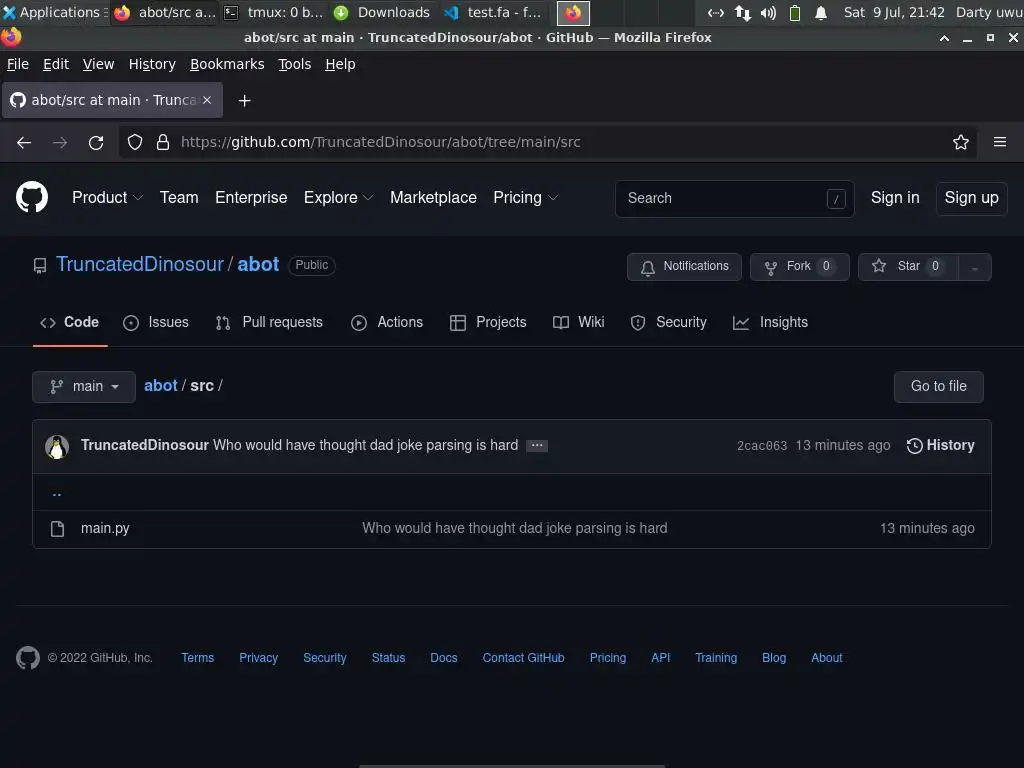Focus the GitHub Search field

[x=735, y=199]
